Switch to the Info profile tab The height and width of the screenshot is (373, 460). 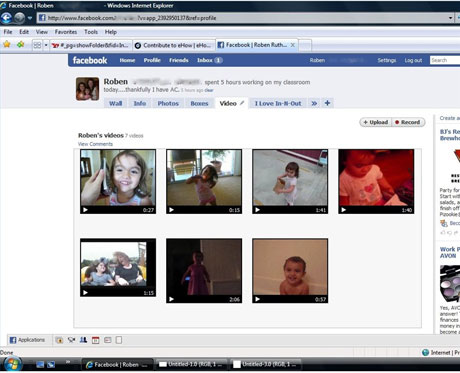[140, 103]
